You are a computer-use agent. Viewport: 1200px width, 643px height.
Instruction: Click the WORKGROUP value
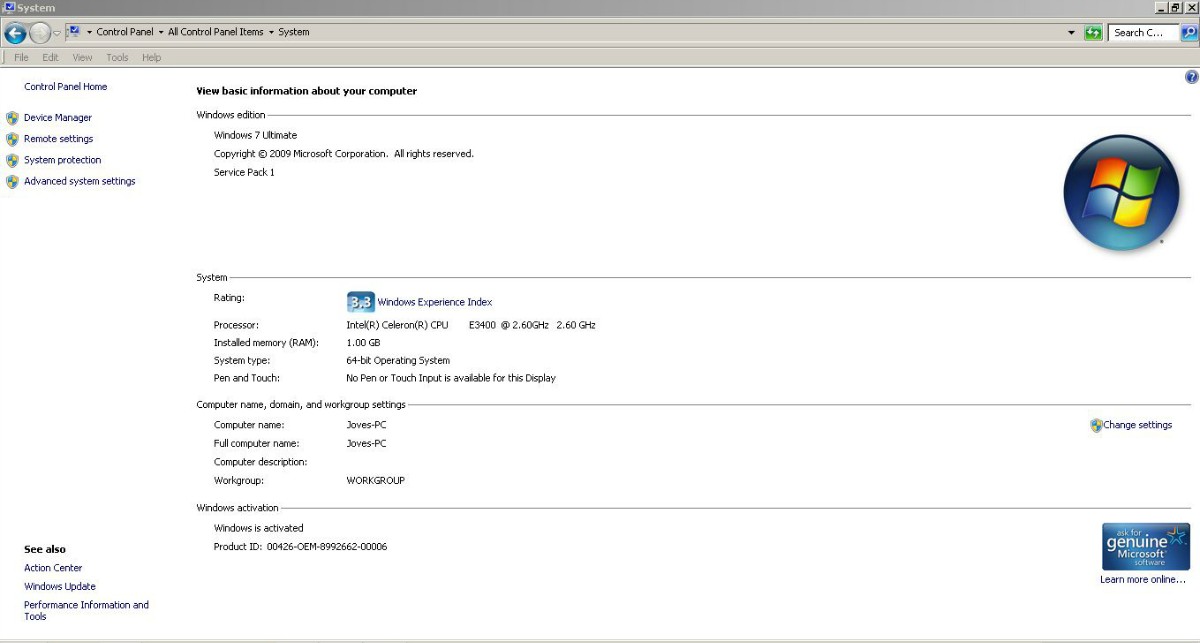coord(375,480)
